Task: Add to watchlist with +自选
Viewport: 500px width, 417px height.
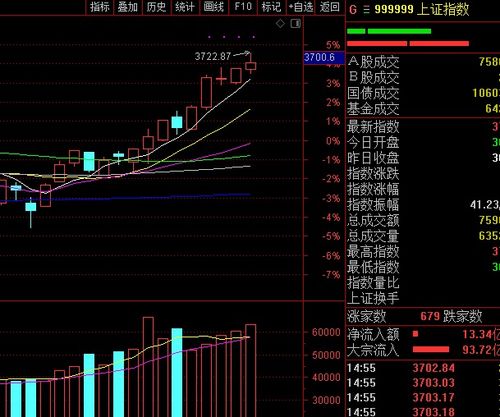Action: pyautogui.click(x=301, y=7)
